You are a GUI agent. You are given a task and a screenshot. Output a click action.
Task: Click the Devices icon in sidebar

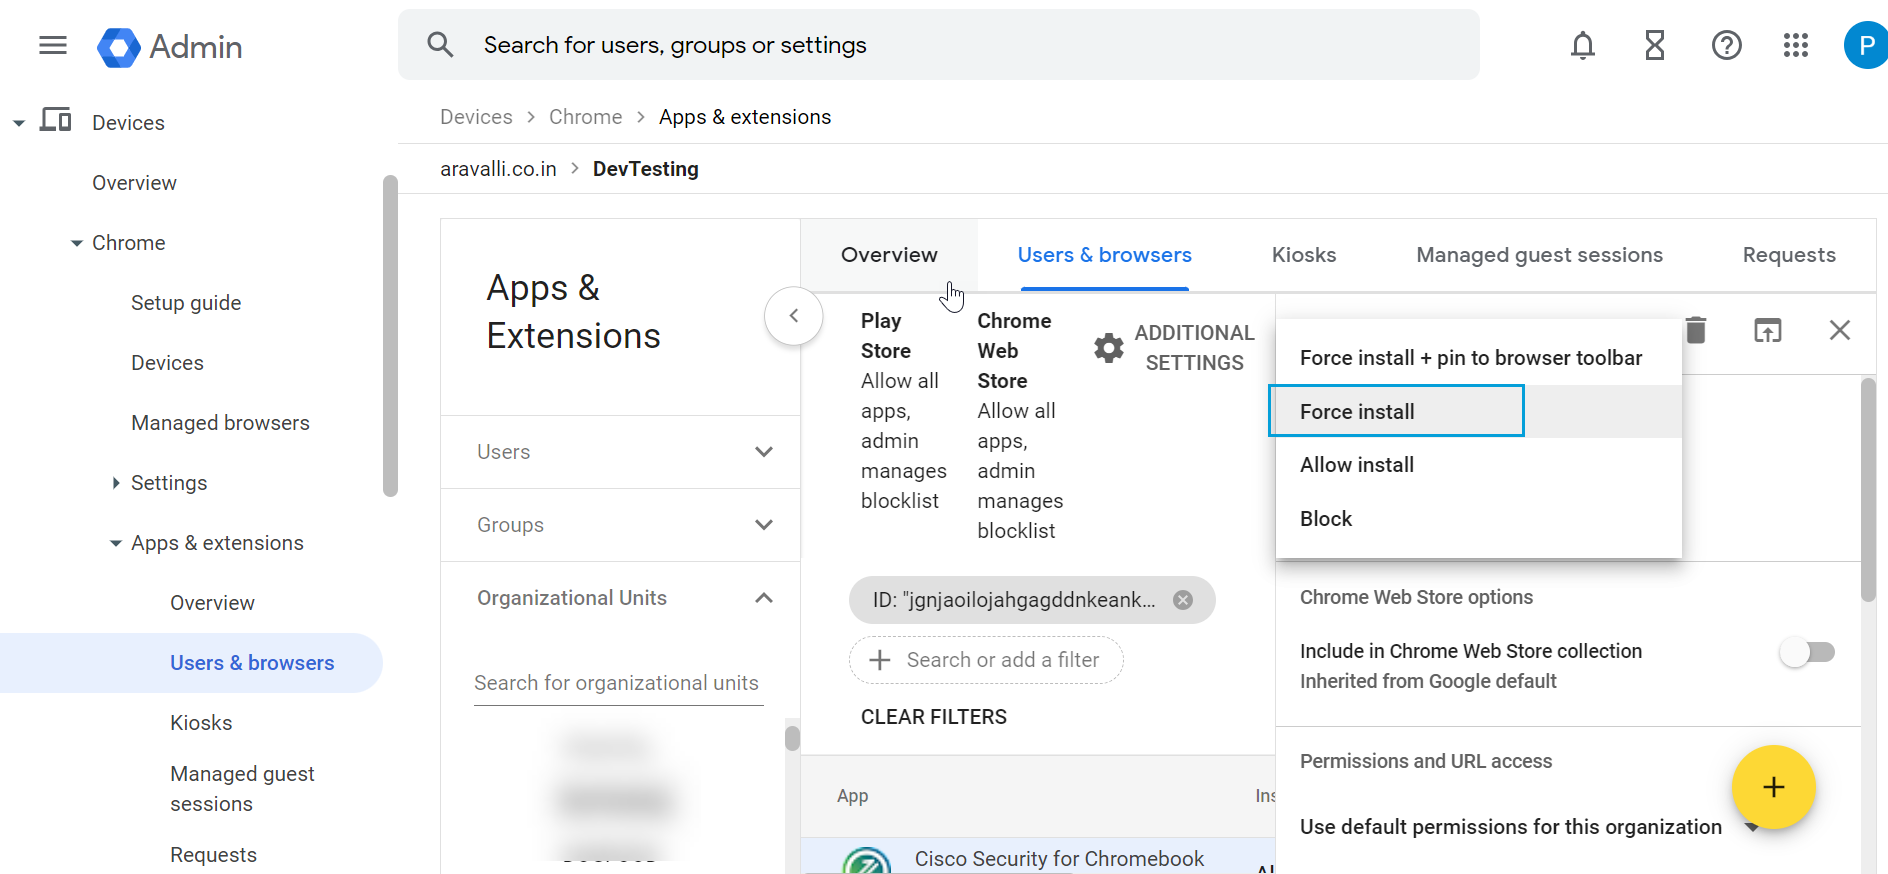coord(56,121)
